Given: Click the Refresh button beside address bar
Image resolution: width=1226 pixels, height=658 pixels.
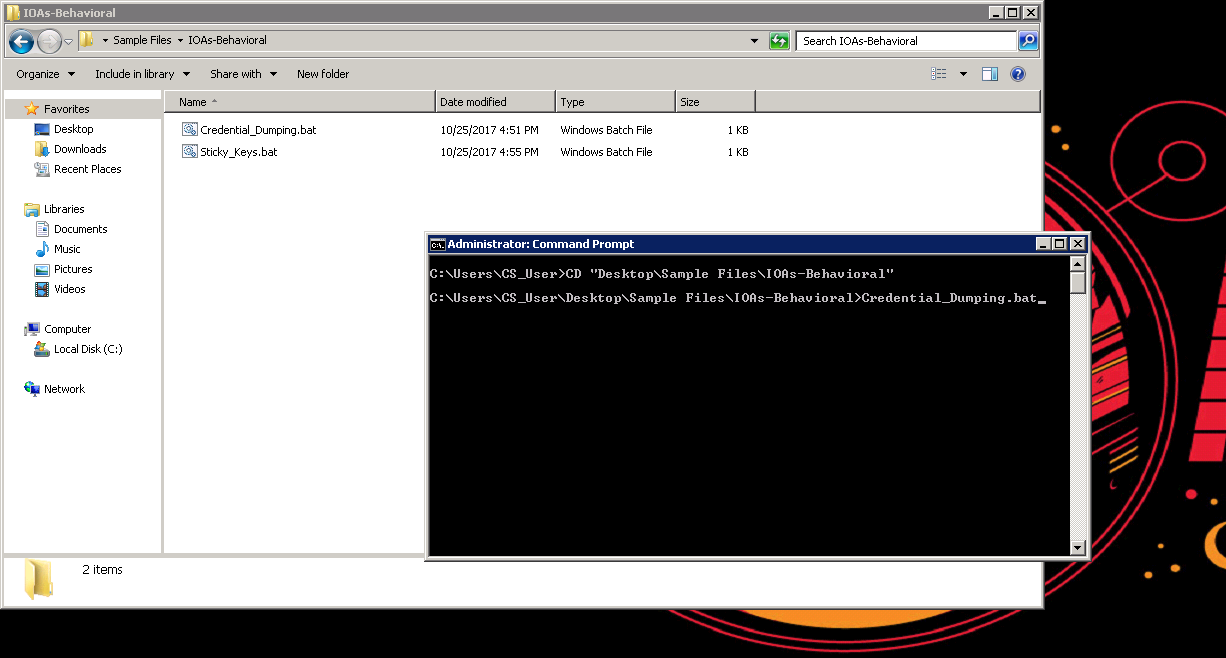Looking at the screenshot, I should pos(779,41).
